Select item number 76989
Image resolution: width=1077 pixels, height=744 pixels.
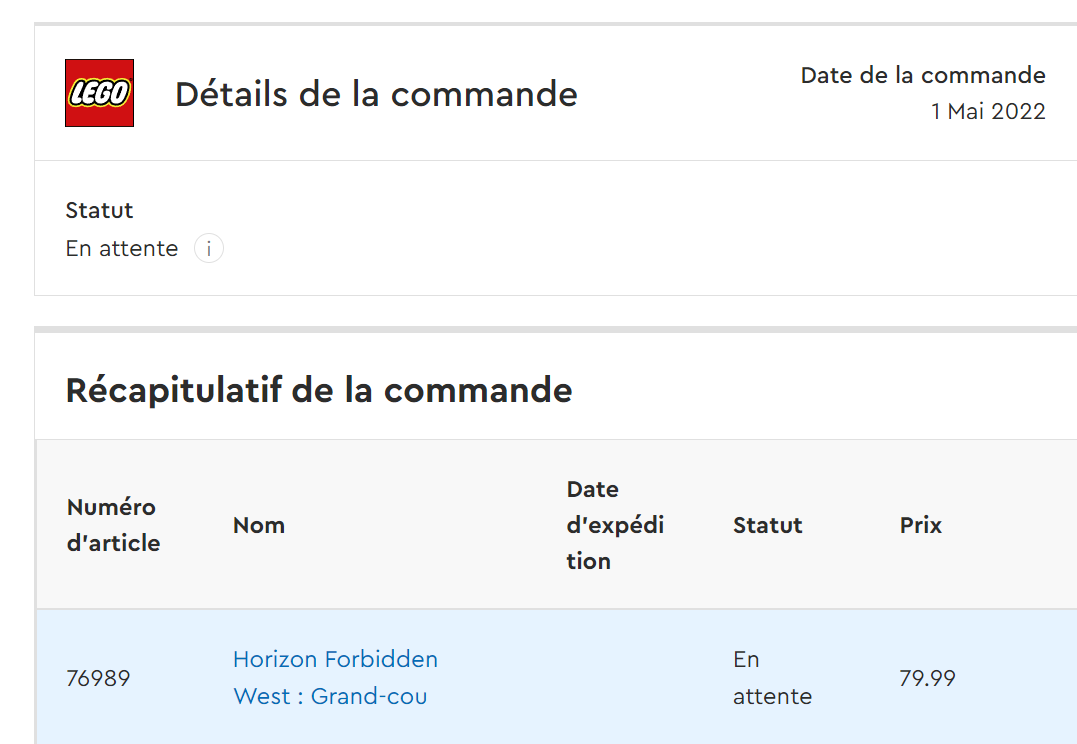[x=98, y=678]
